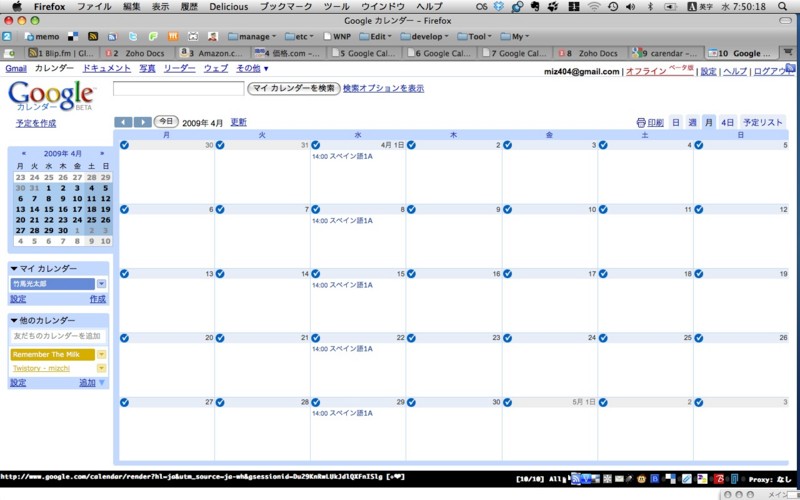
Task: Open dropdown arrow for Remember The Milk calendar
Action: (102, 355)
